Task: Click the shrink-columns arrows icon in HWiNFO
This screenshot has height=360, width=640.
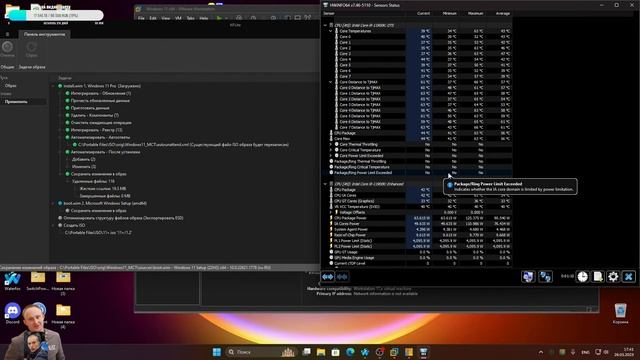Action: (342, 277)
